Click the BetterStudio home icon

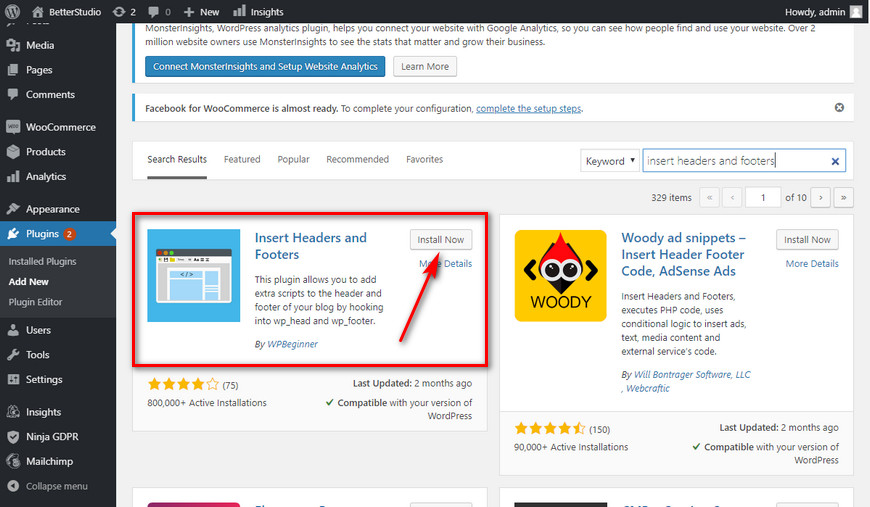point(37,12)
